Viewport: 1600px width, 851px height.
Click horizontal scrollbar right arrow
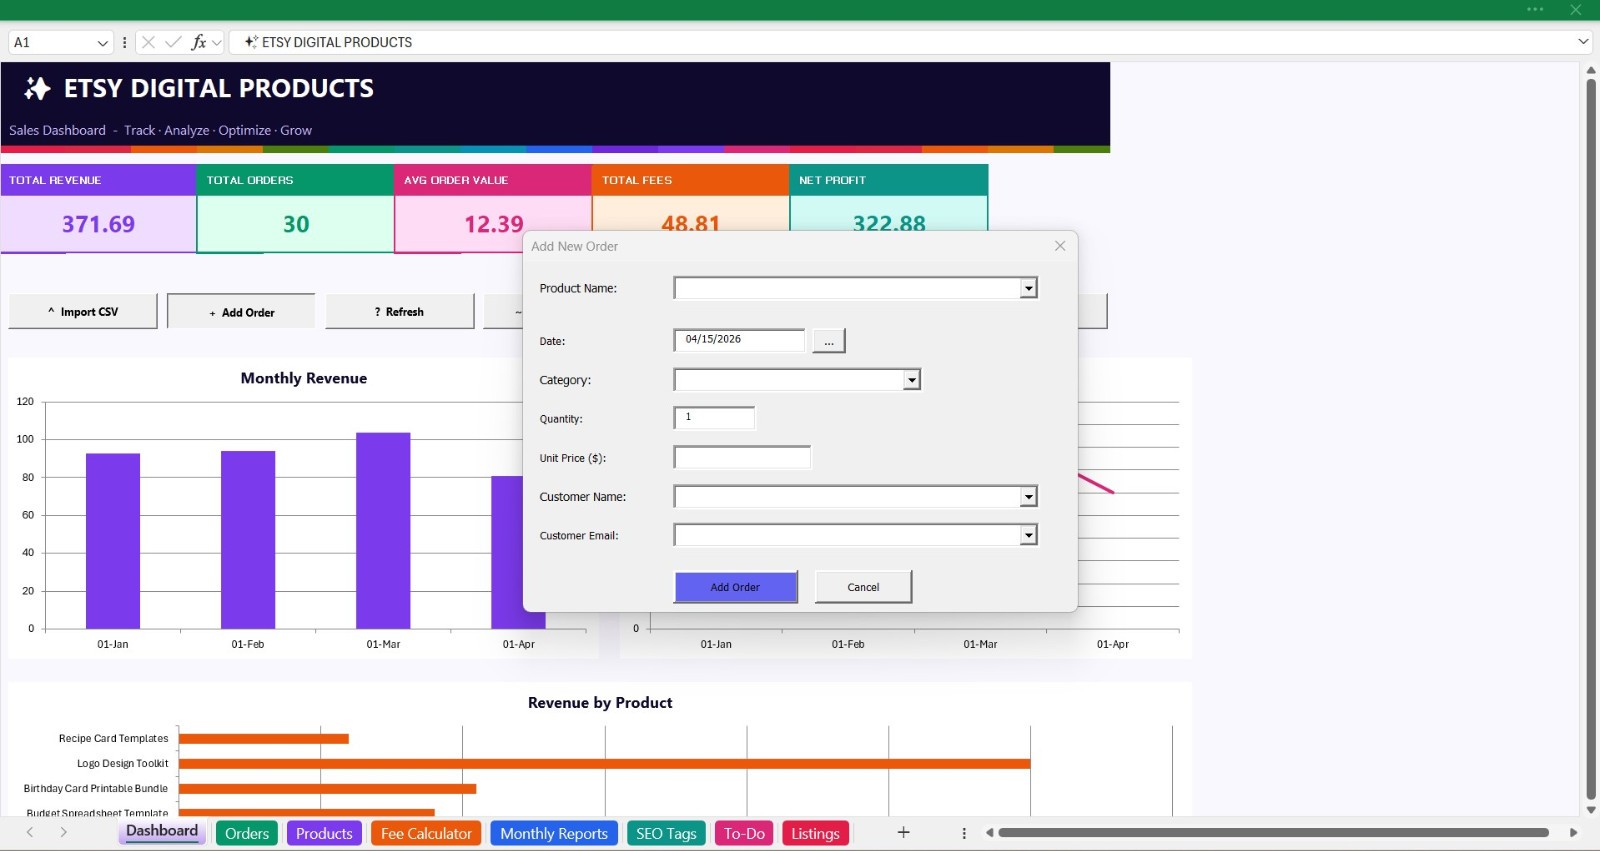(x=1573, y=832)
